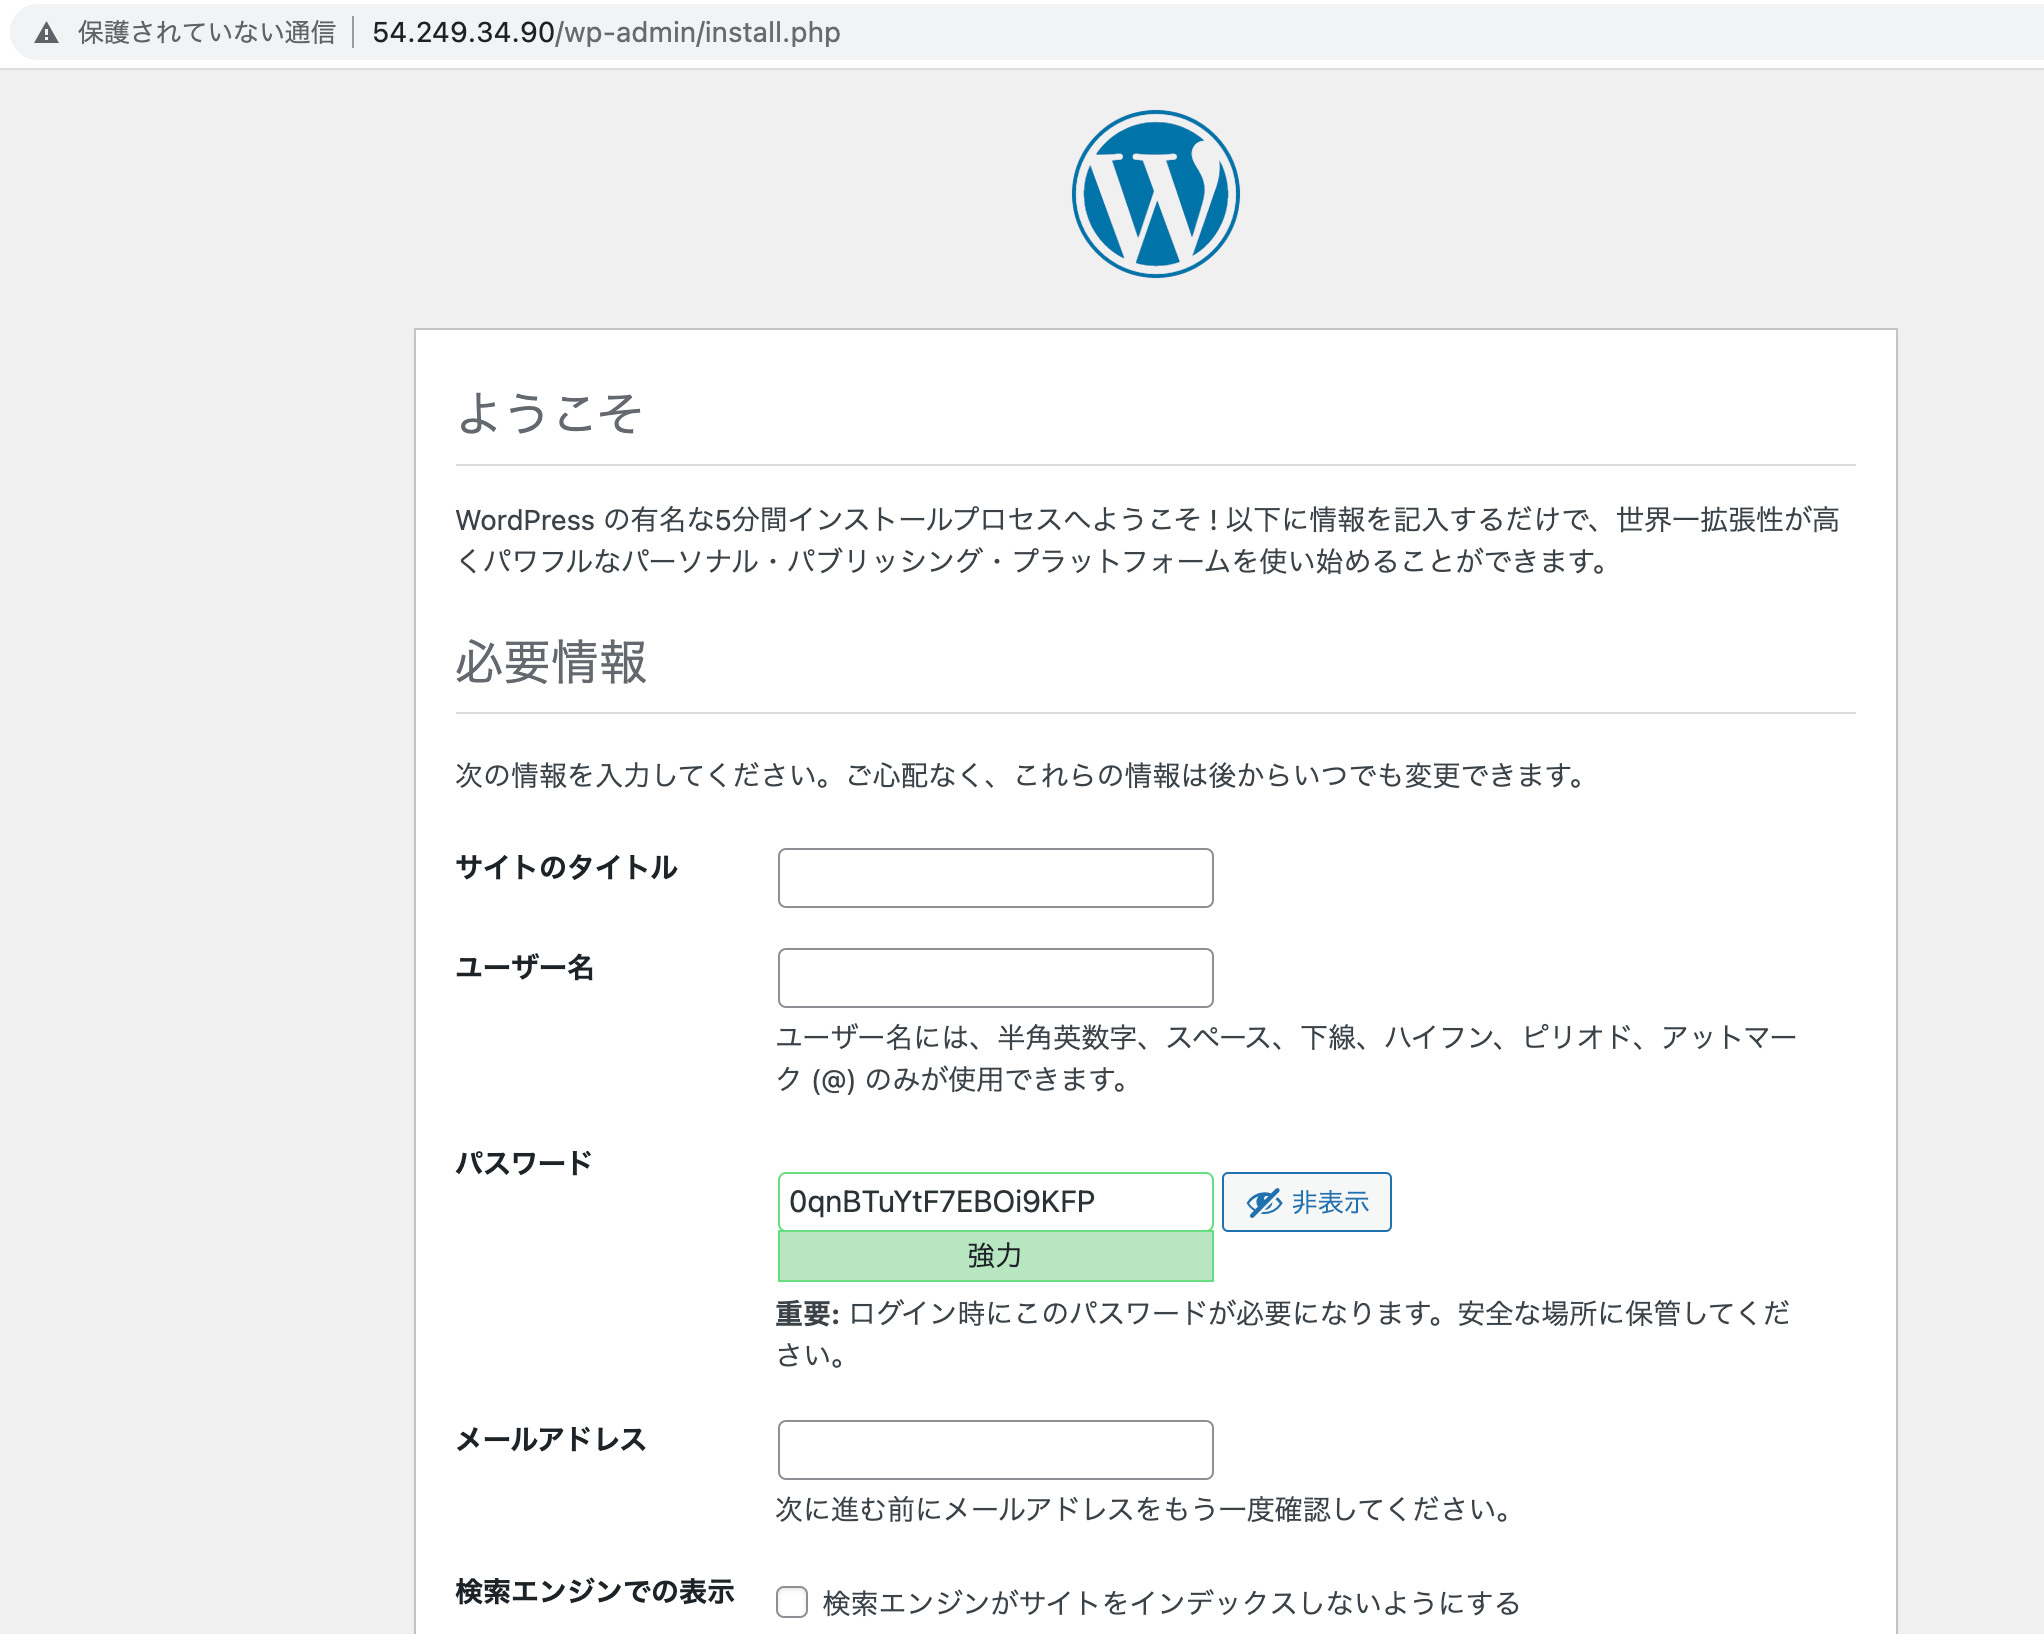This screenshot has width=2044, height=1634.
Task: Focus the サイトのタイトル input field
Action: [x=995, y=878]
